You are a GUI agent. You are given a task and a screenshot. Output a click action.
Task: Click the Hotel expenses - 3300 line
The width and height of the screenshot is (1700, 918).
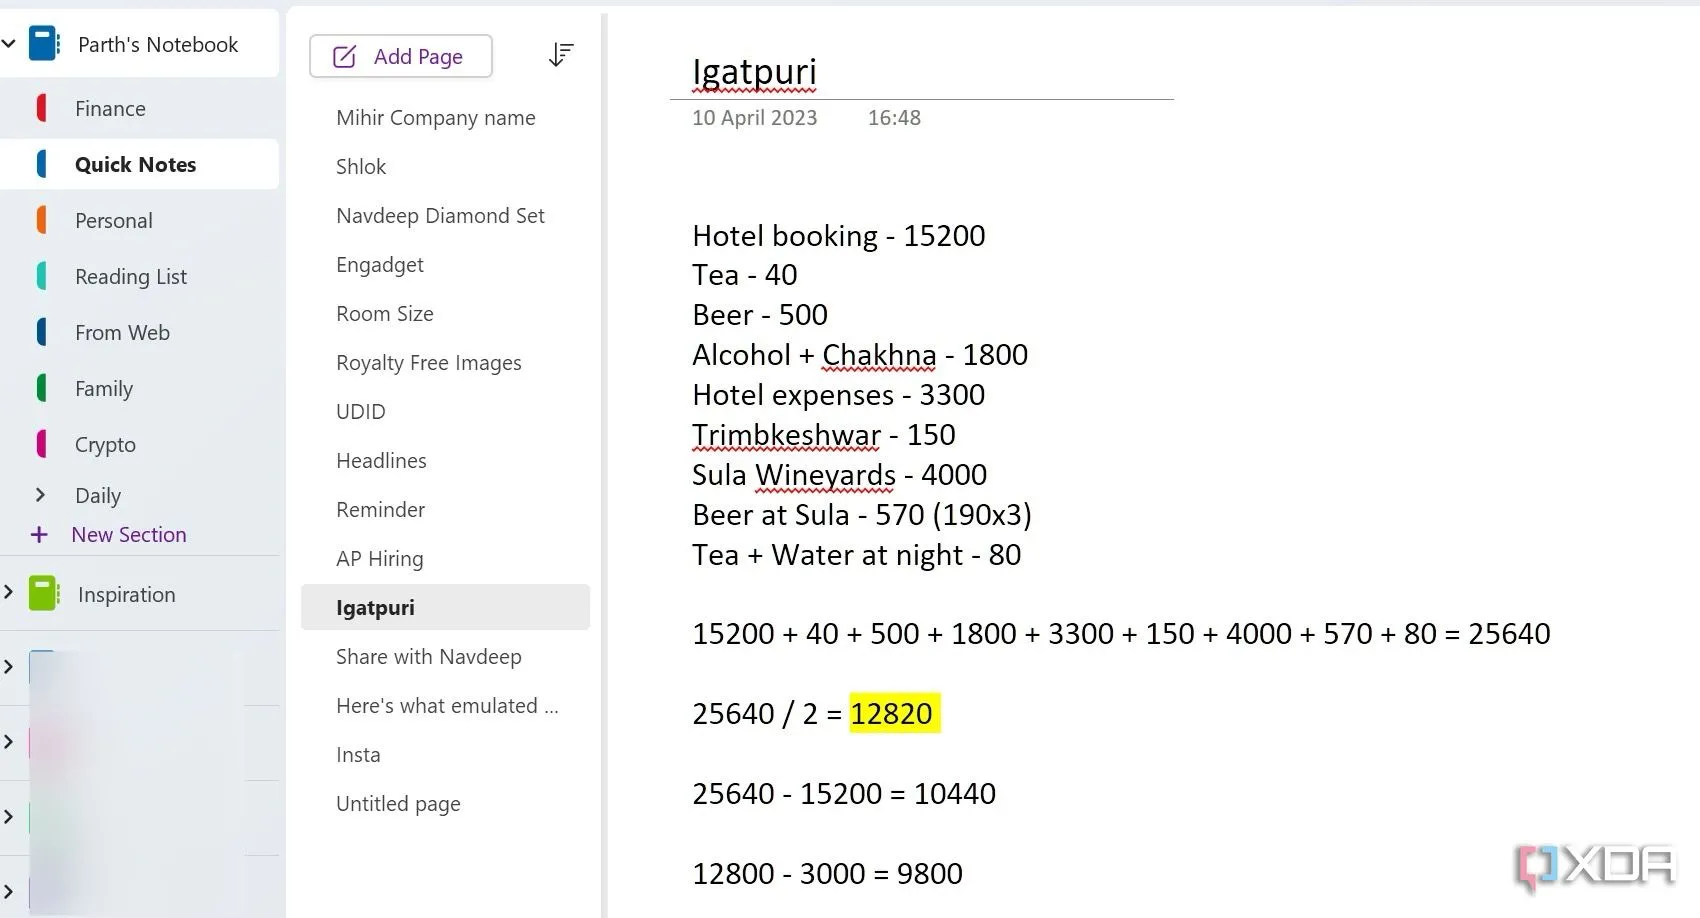(x=838, y=395)
